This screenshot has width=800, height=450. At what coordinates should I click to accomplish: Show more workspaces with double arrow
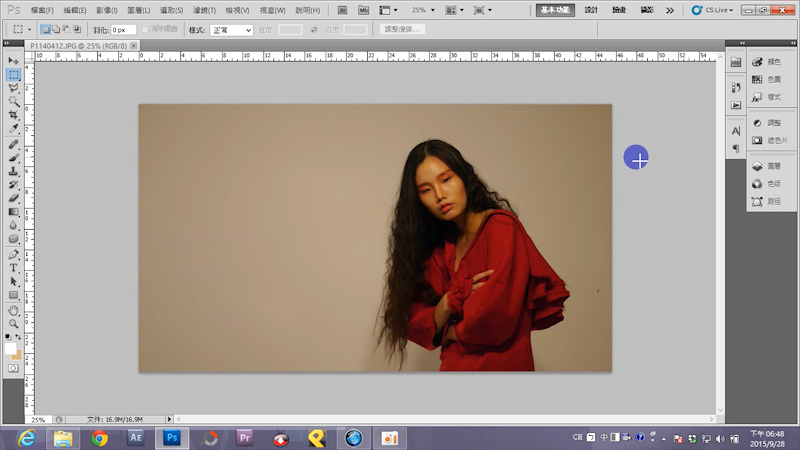coord(670,10)
